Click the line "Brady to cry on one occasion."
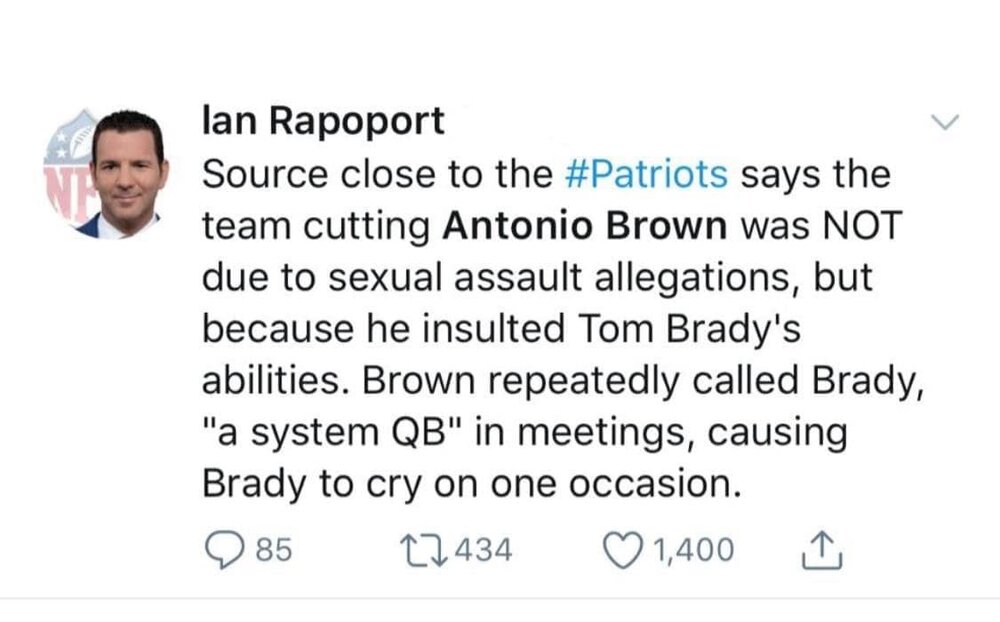The width and height of the screenshot is (1000, 622). click(x=472, y=484)
